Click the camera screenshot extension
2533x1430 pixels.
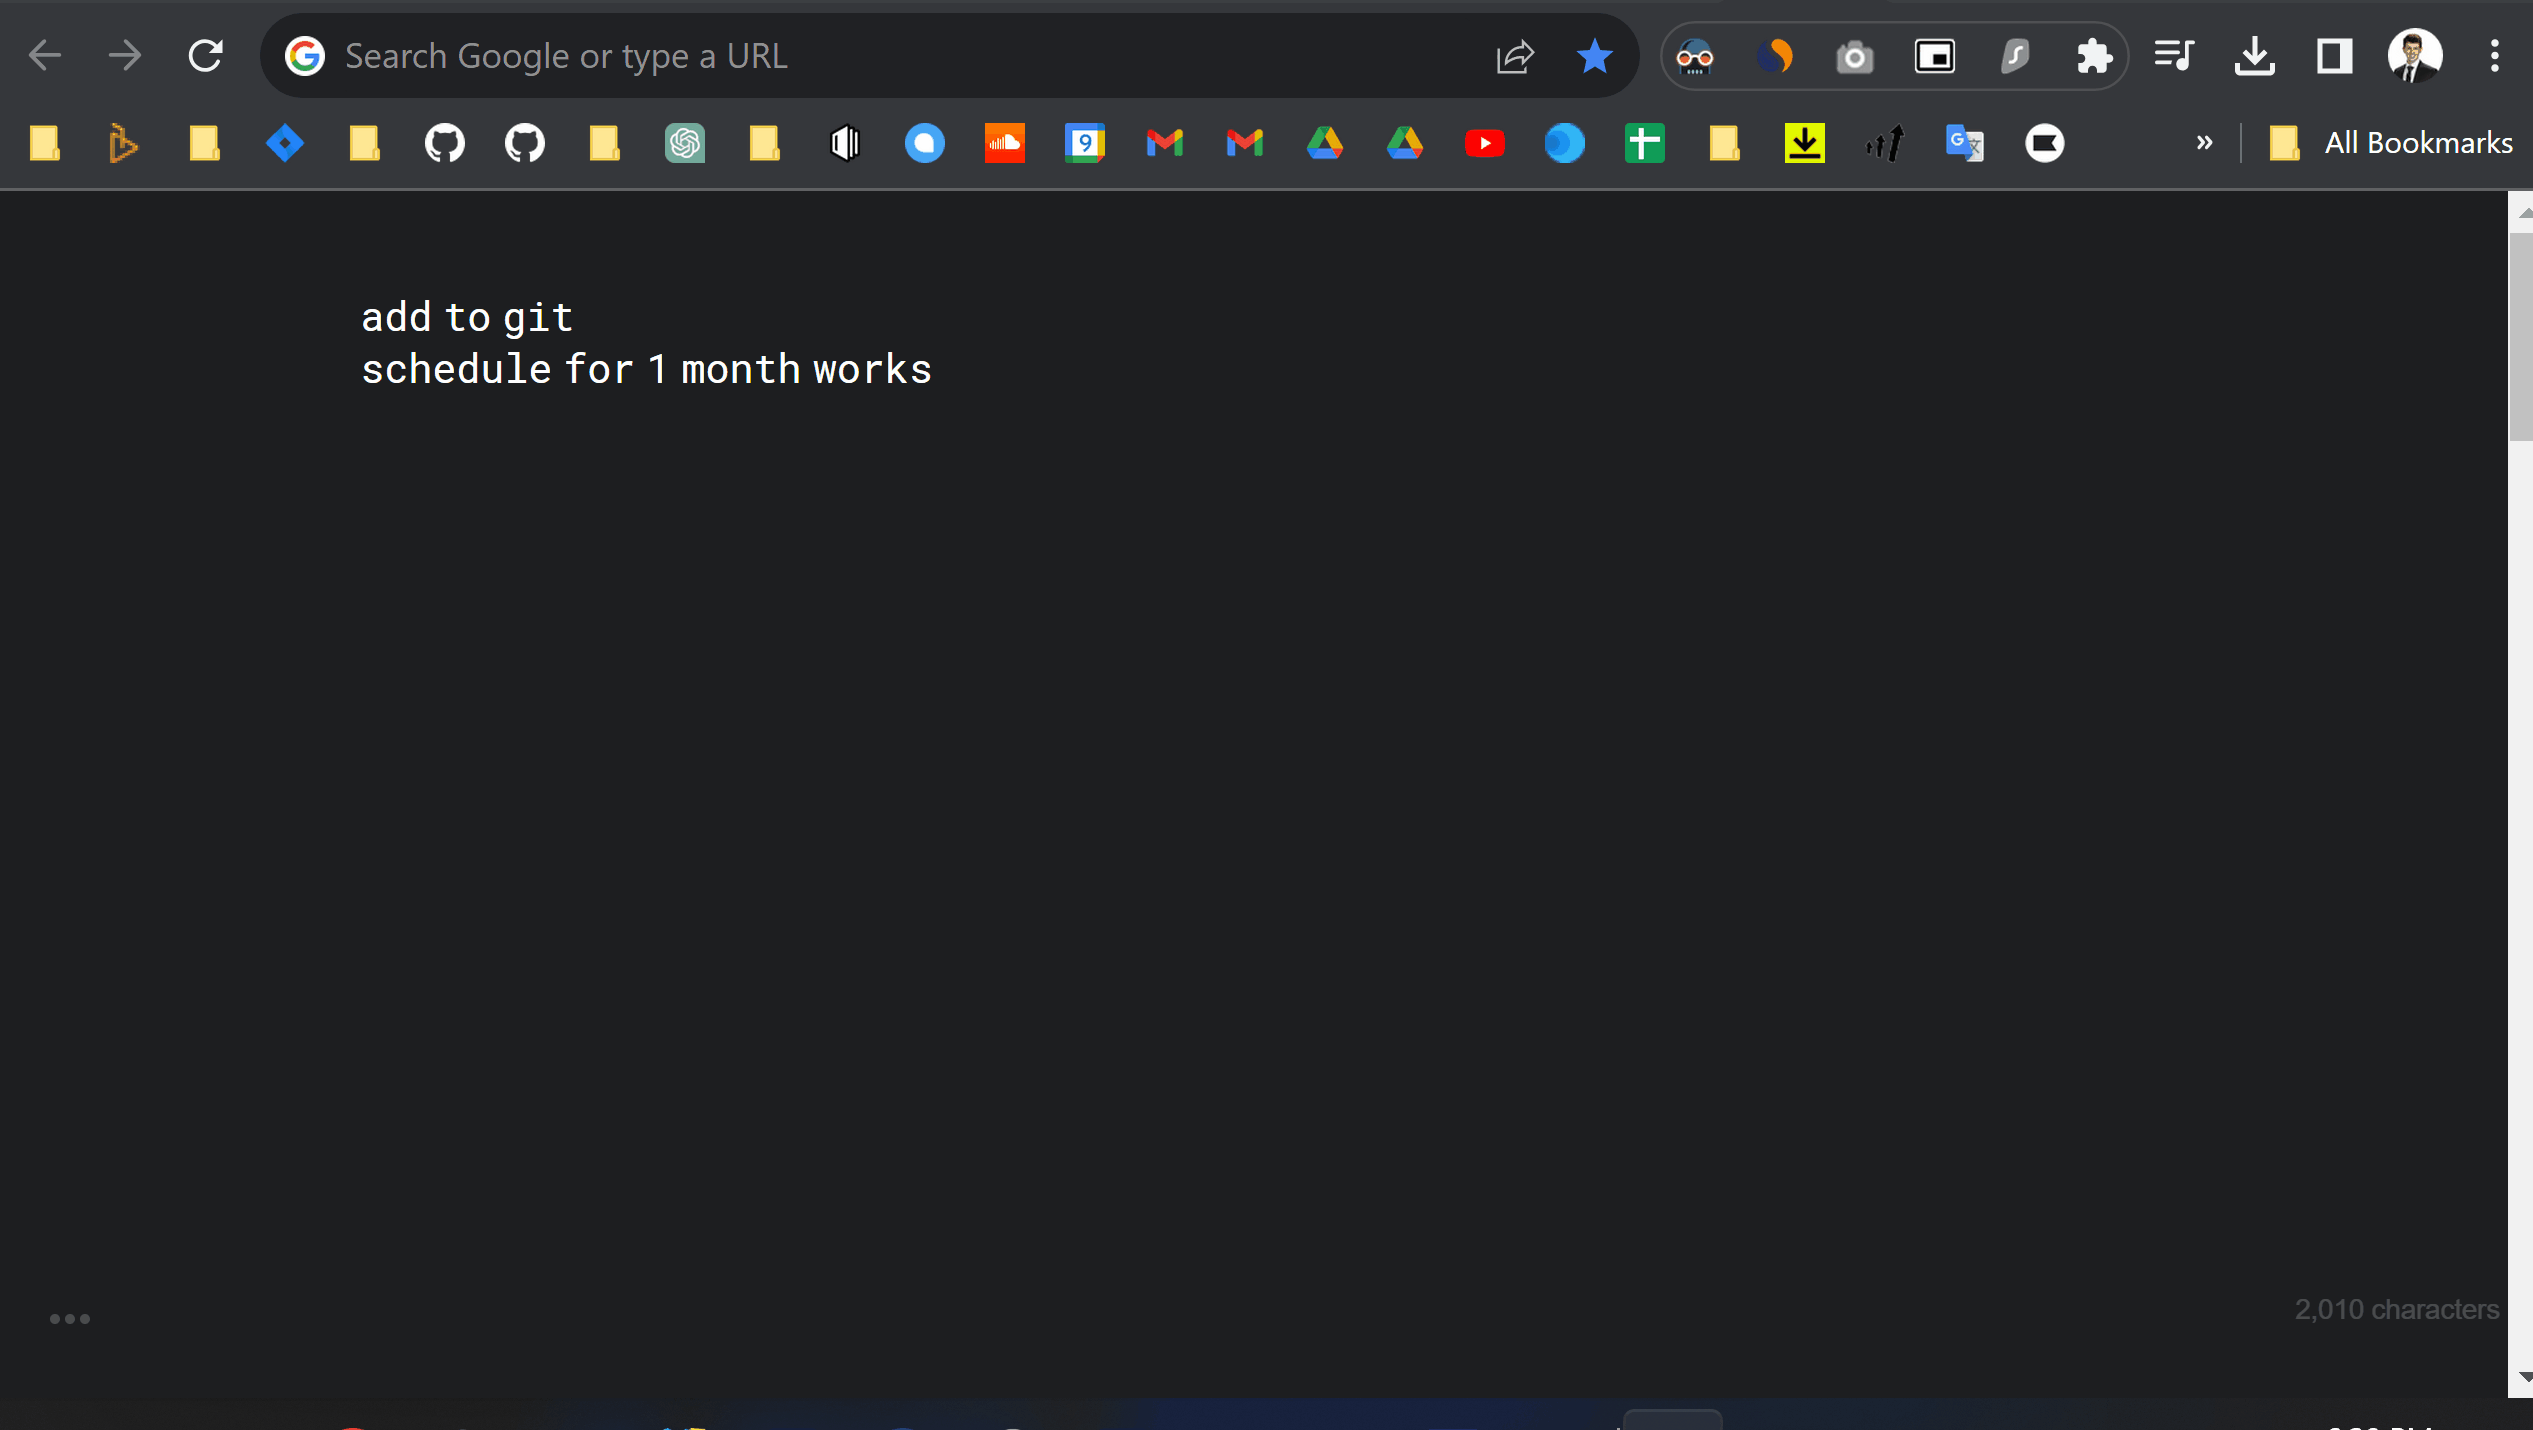coord(1854,56)
